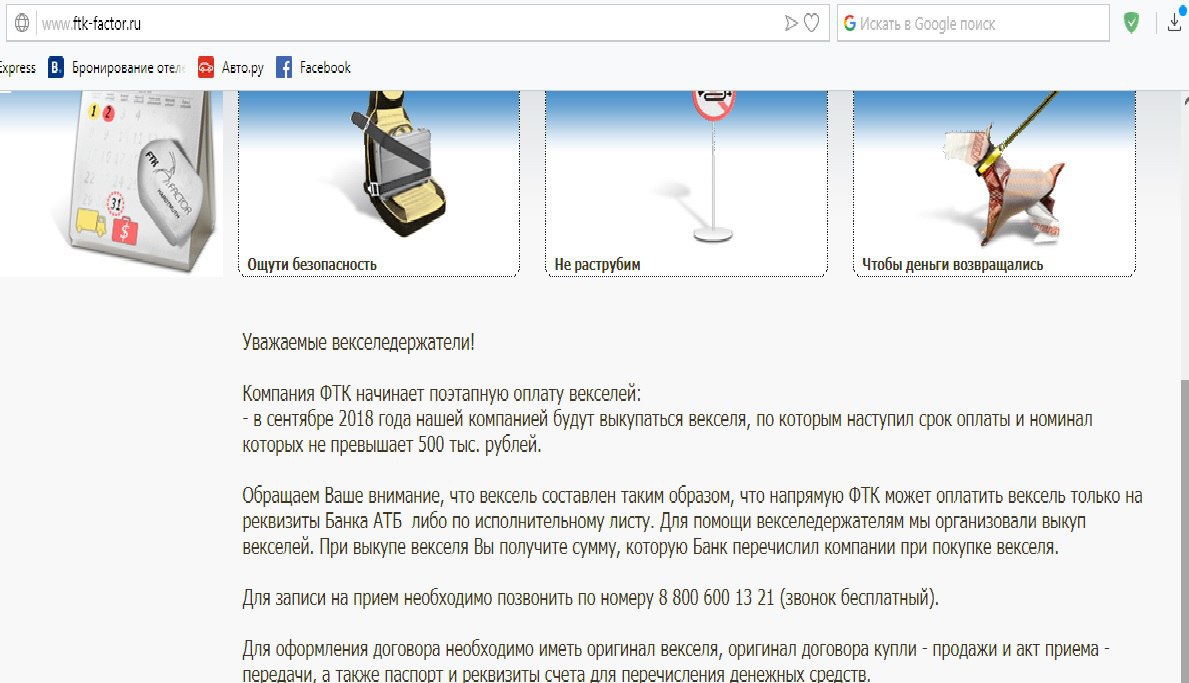Viewport: 1189px width, 683px height.
Task: Open the downloads arrow icon
Action: (x=1175, y=23)
